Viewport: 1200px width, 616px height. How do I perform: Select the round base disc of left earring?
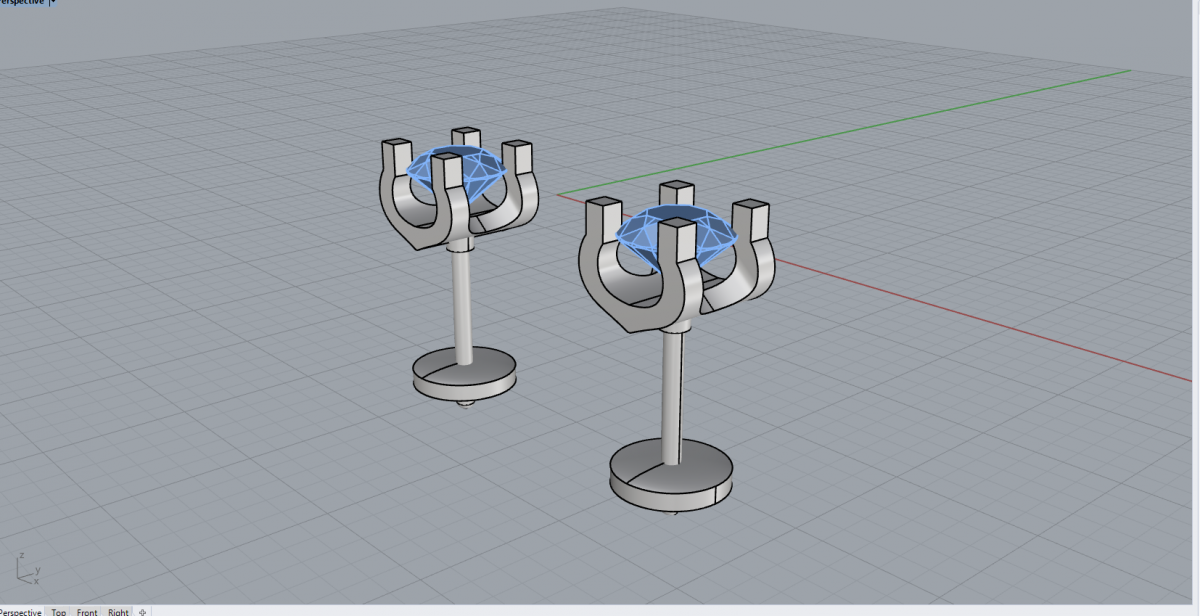point(467,372)
